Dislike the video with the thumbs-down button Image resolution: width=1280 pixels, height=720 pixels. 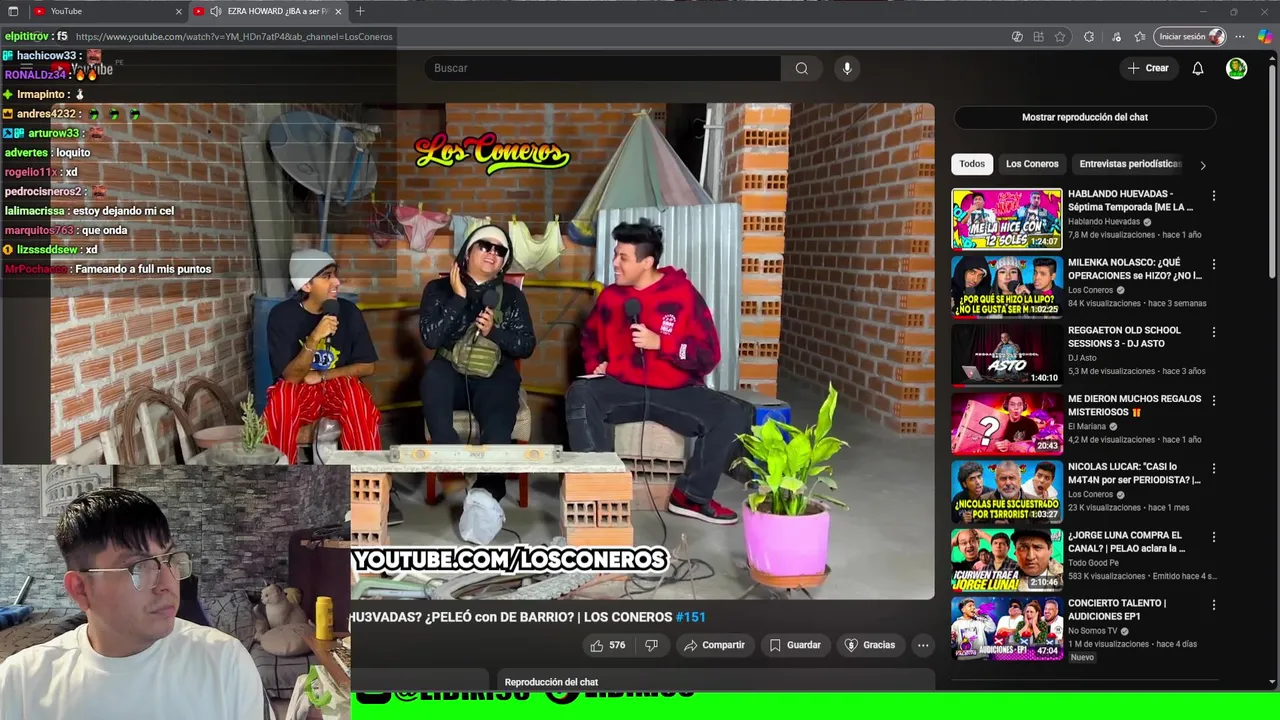(651, 645)
